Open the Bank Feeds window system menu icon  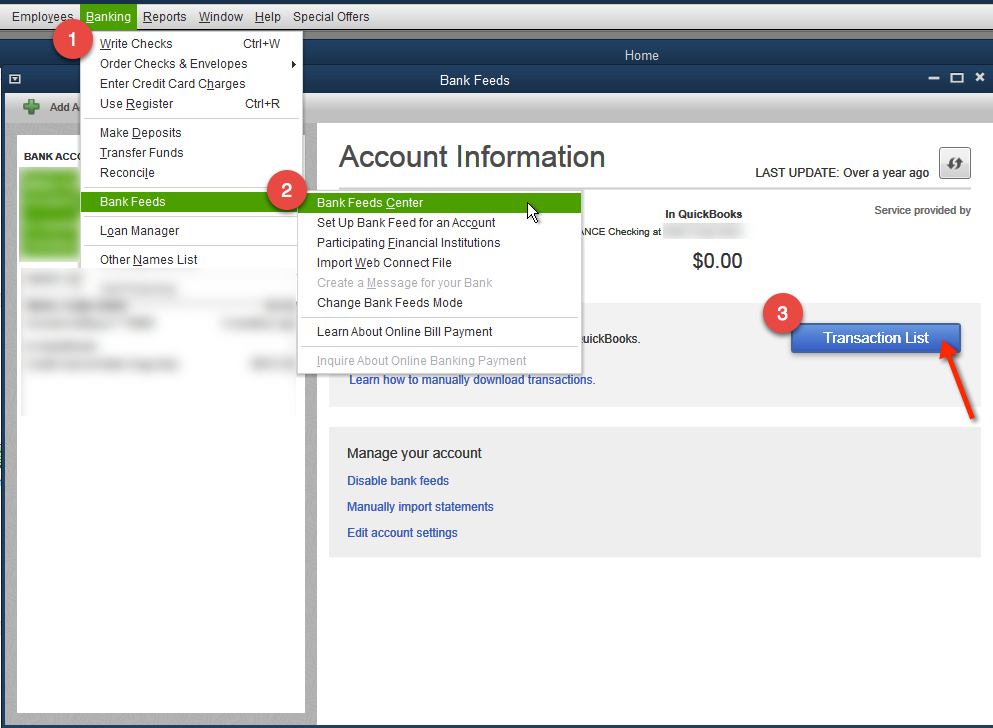15,79
